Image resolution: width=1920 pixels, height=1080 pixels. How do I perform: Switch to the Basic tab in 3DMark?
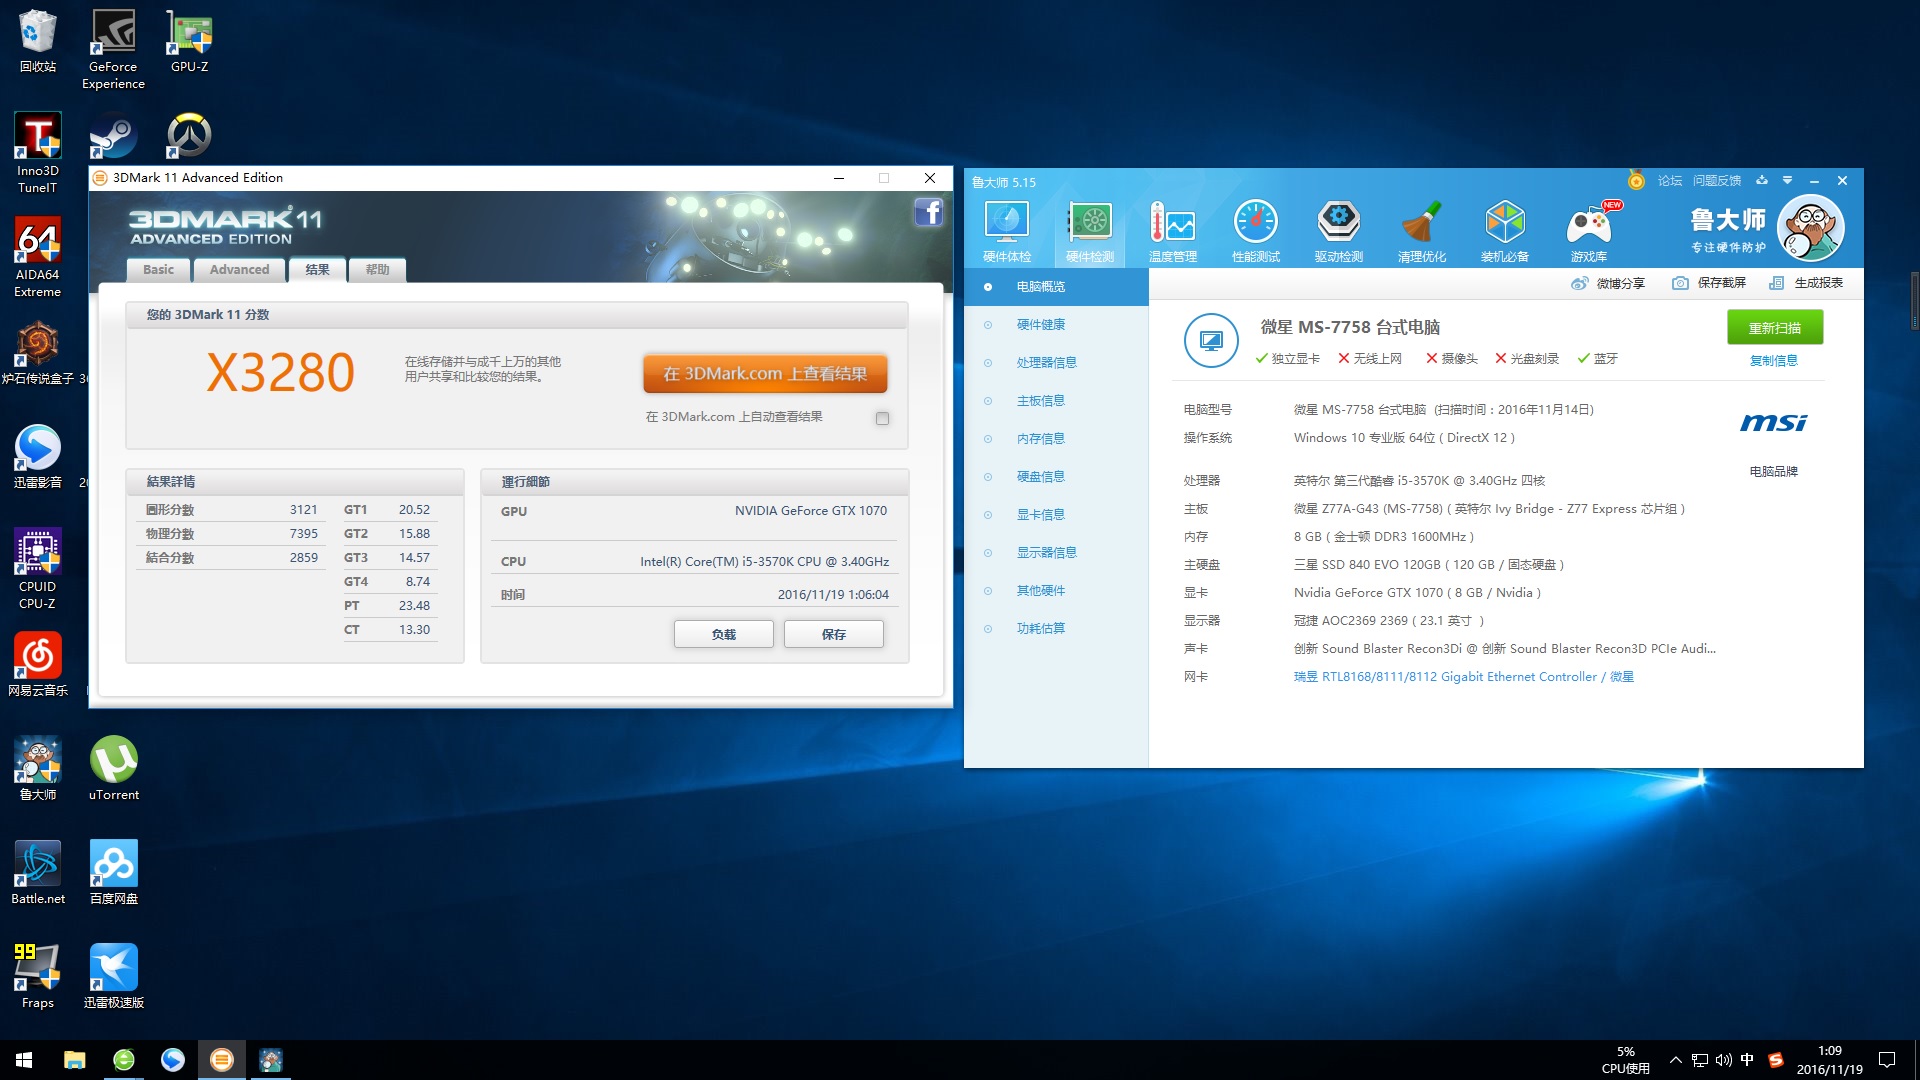158,270
